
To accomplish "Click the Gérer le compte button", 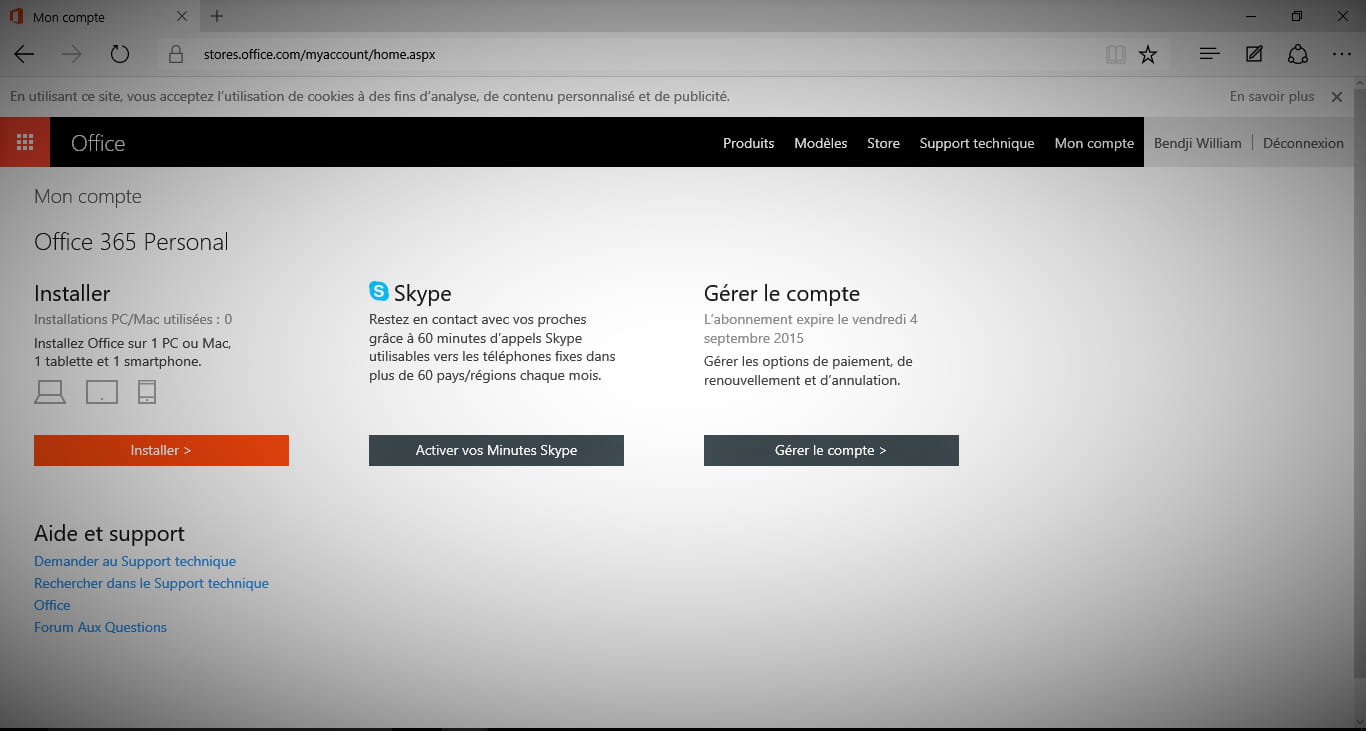I will click(831, 450).
